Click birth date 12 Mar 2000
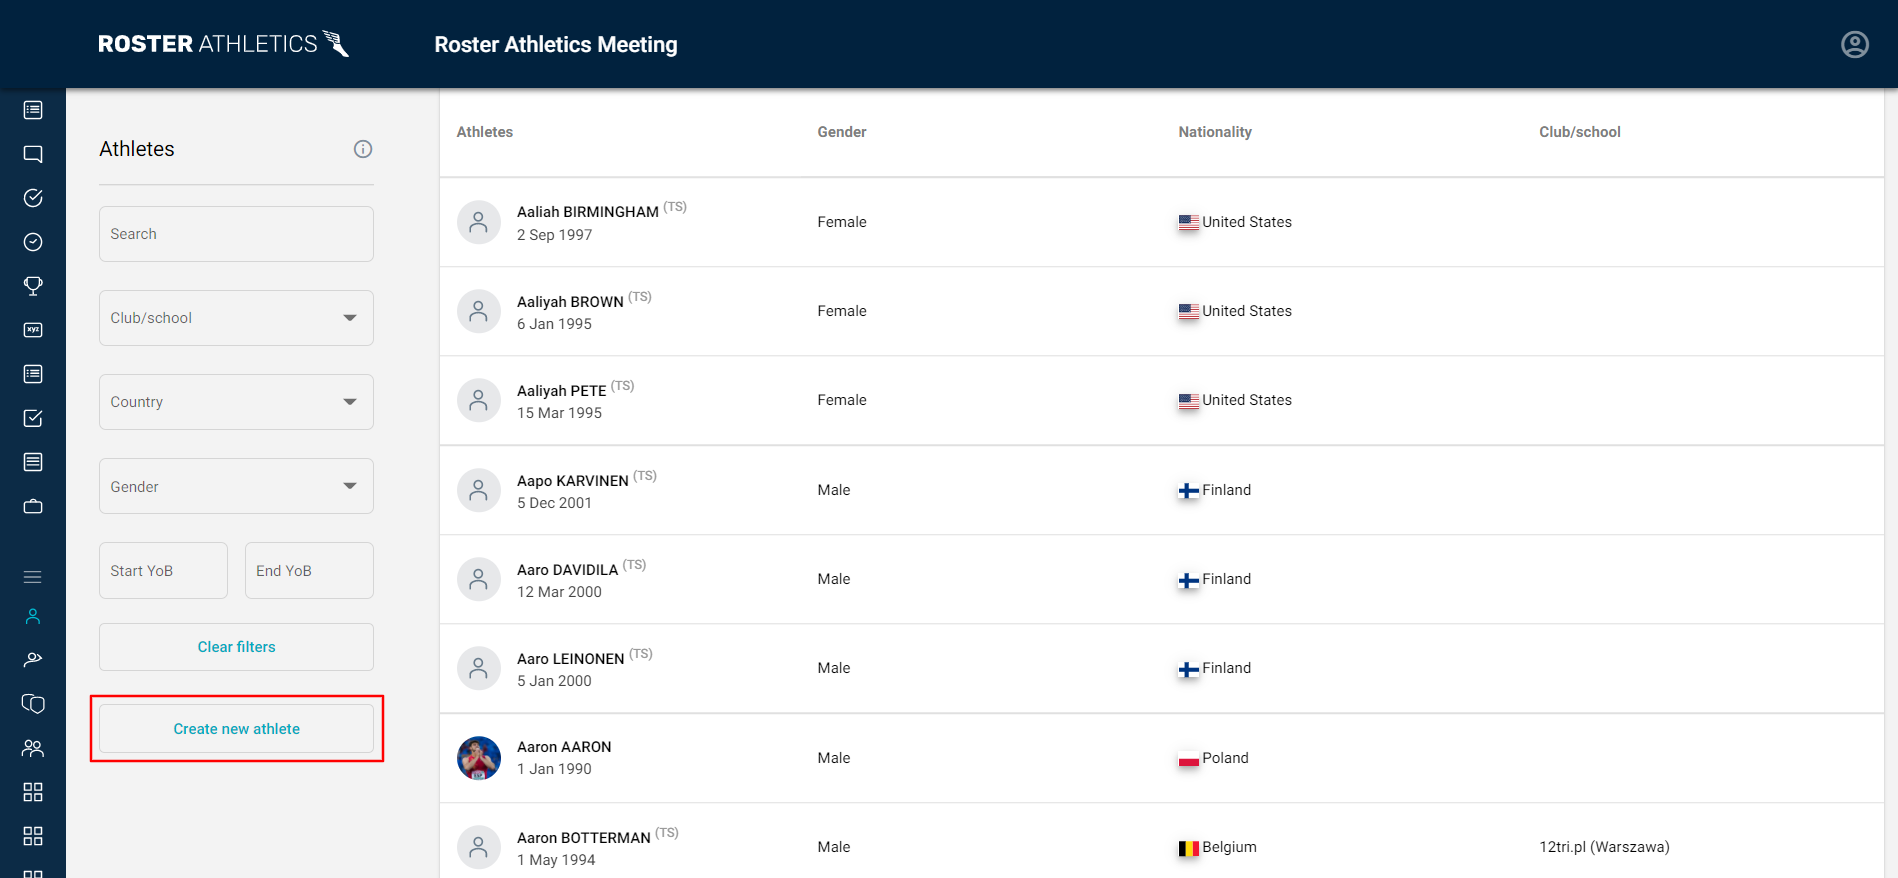The width and height of the screenshot is (1898, 878). click(x=559, y=592)
